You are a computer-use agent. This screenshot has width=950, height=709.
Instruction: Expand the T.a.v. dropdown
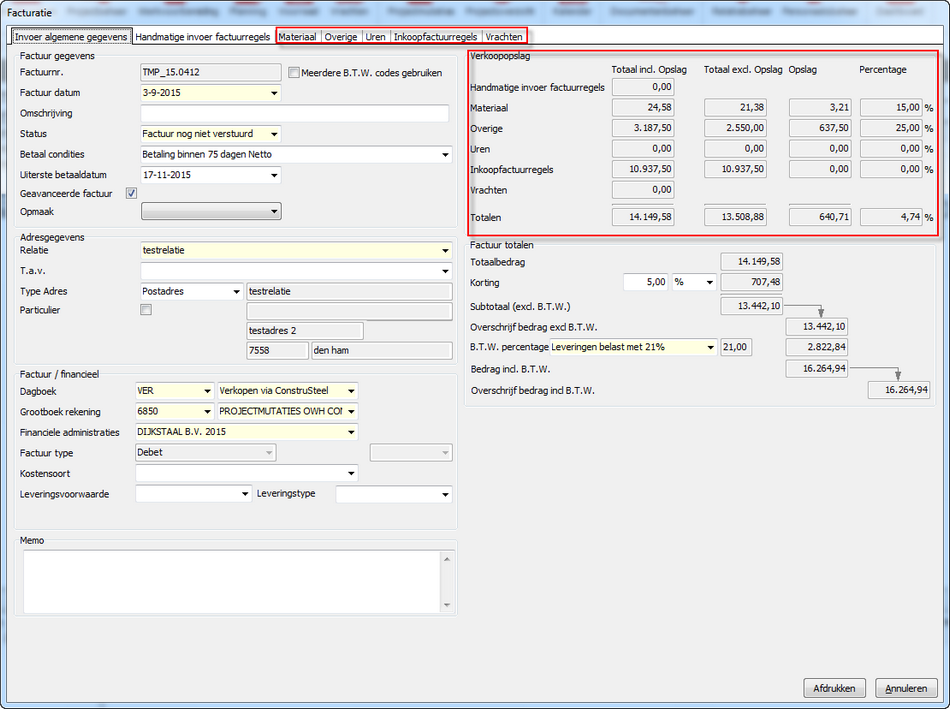pyautogui.click(x=445, y=271)
